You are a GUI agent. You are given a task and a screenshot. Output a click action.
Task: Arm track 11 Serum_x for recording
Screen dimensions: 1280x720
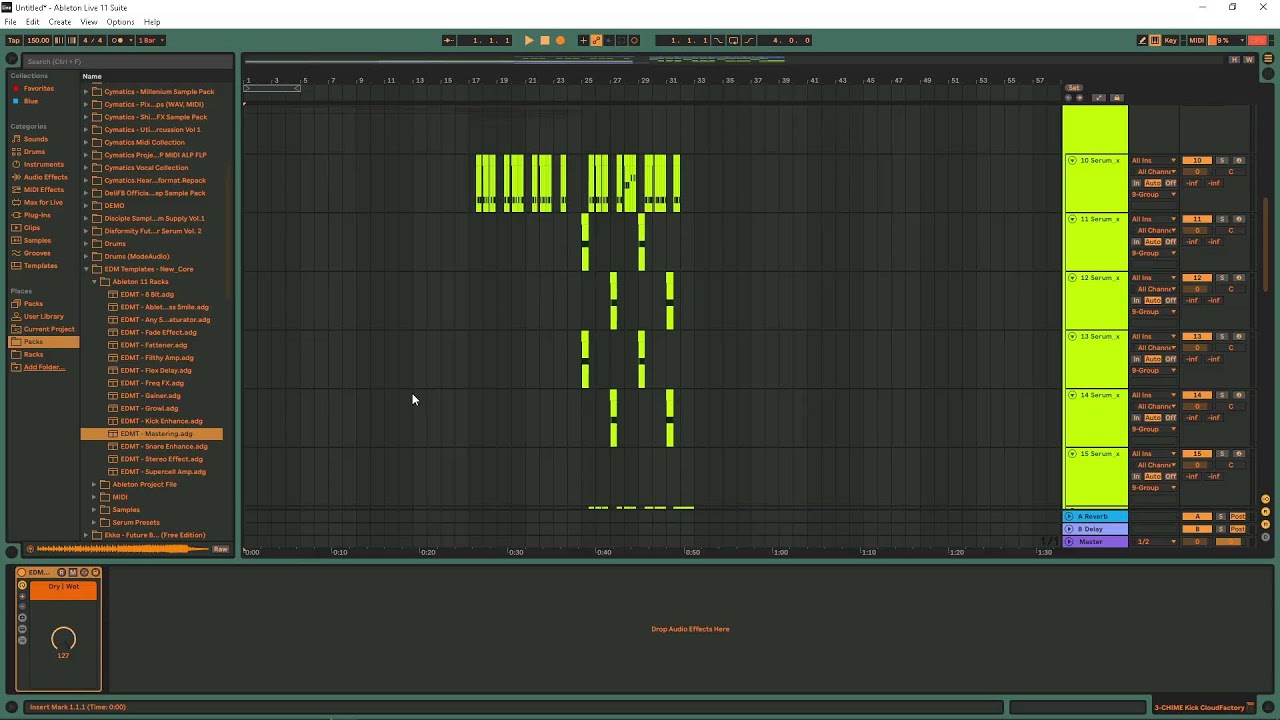[x=1239, y=219]
